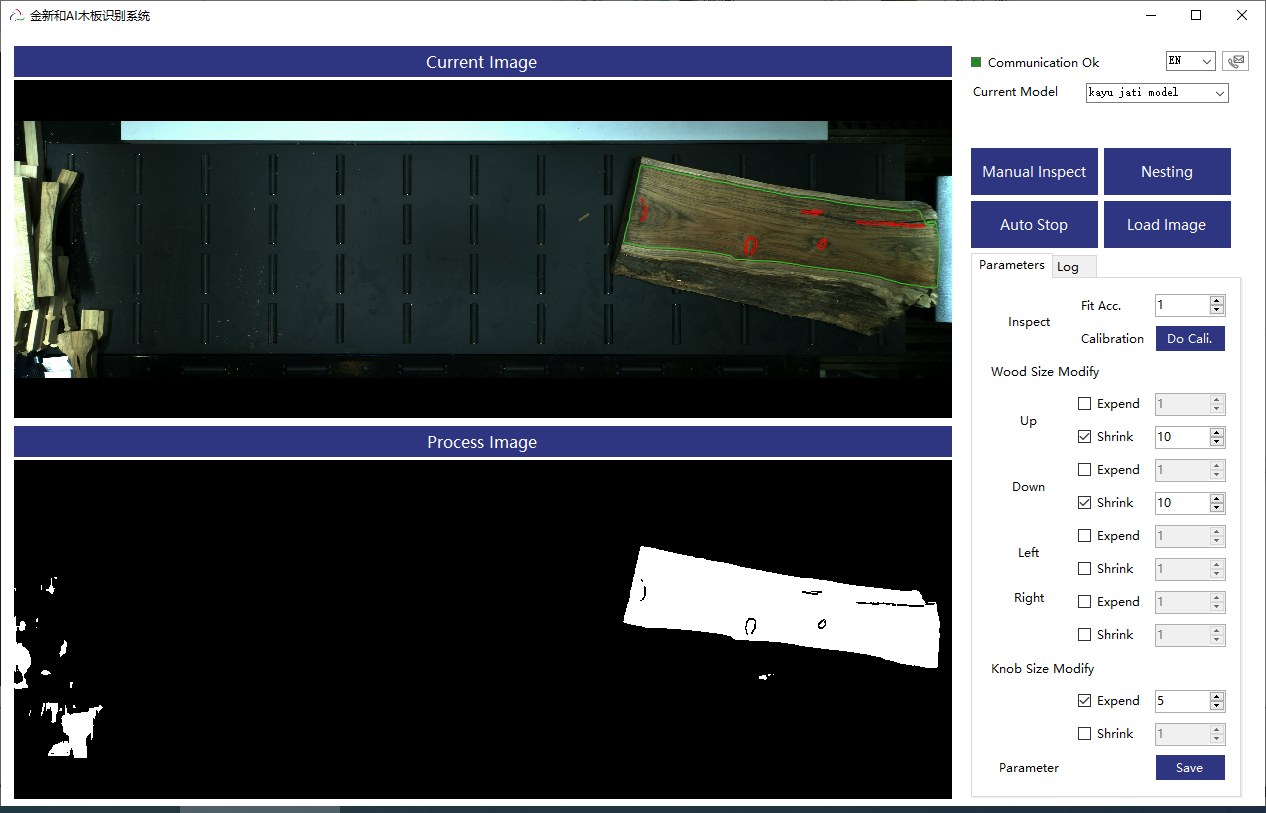Click the Current Image header bar
The width and height of the screenshot is (1266, 813).
tap(482, 62)
